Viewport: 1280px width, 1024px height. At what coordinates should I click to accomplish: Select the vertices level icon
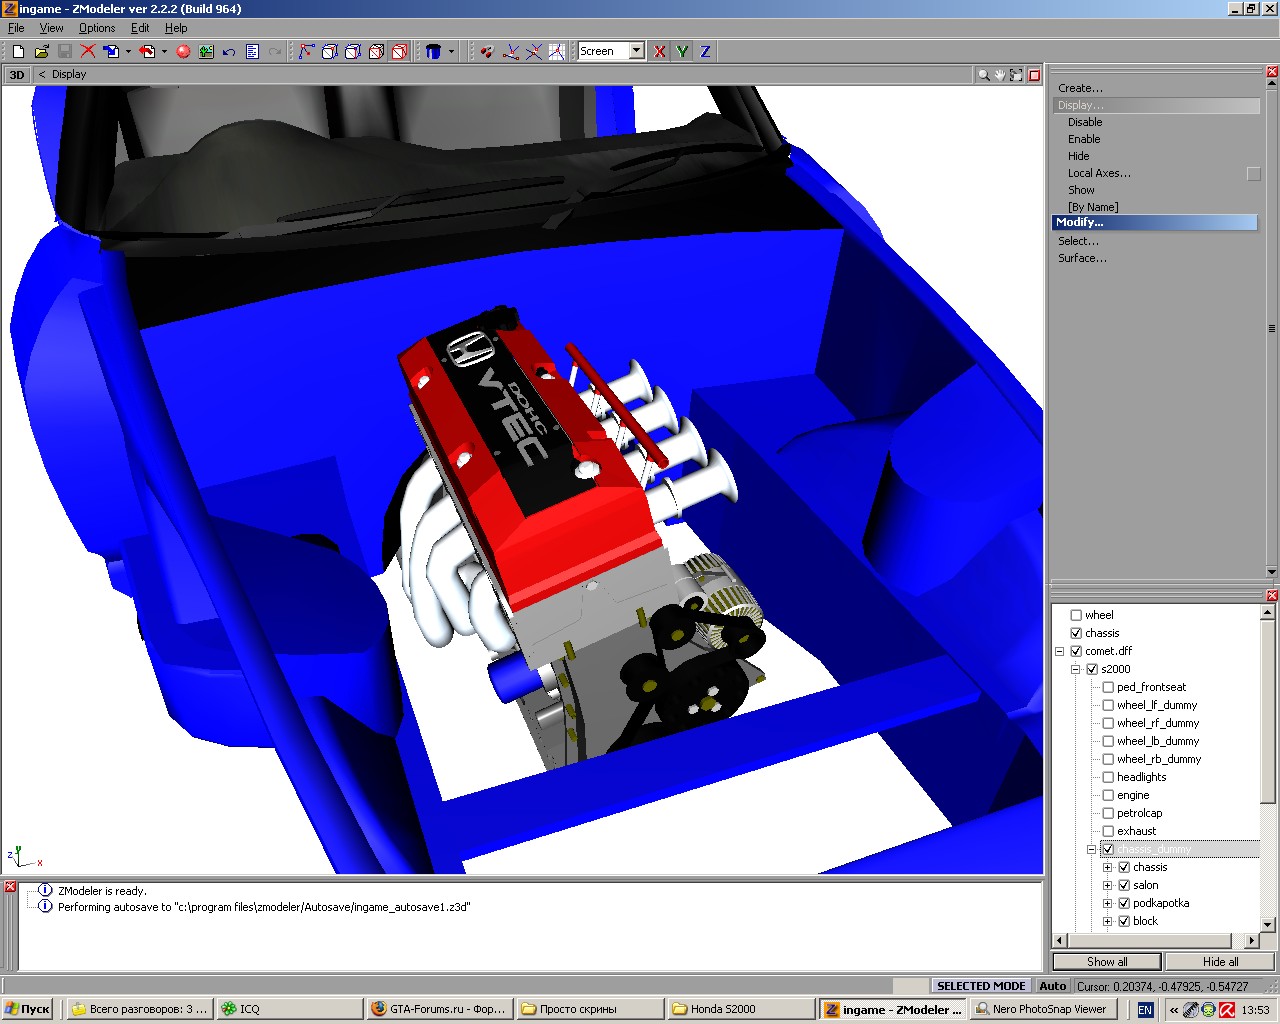point(306,51)
